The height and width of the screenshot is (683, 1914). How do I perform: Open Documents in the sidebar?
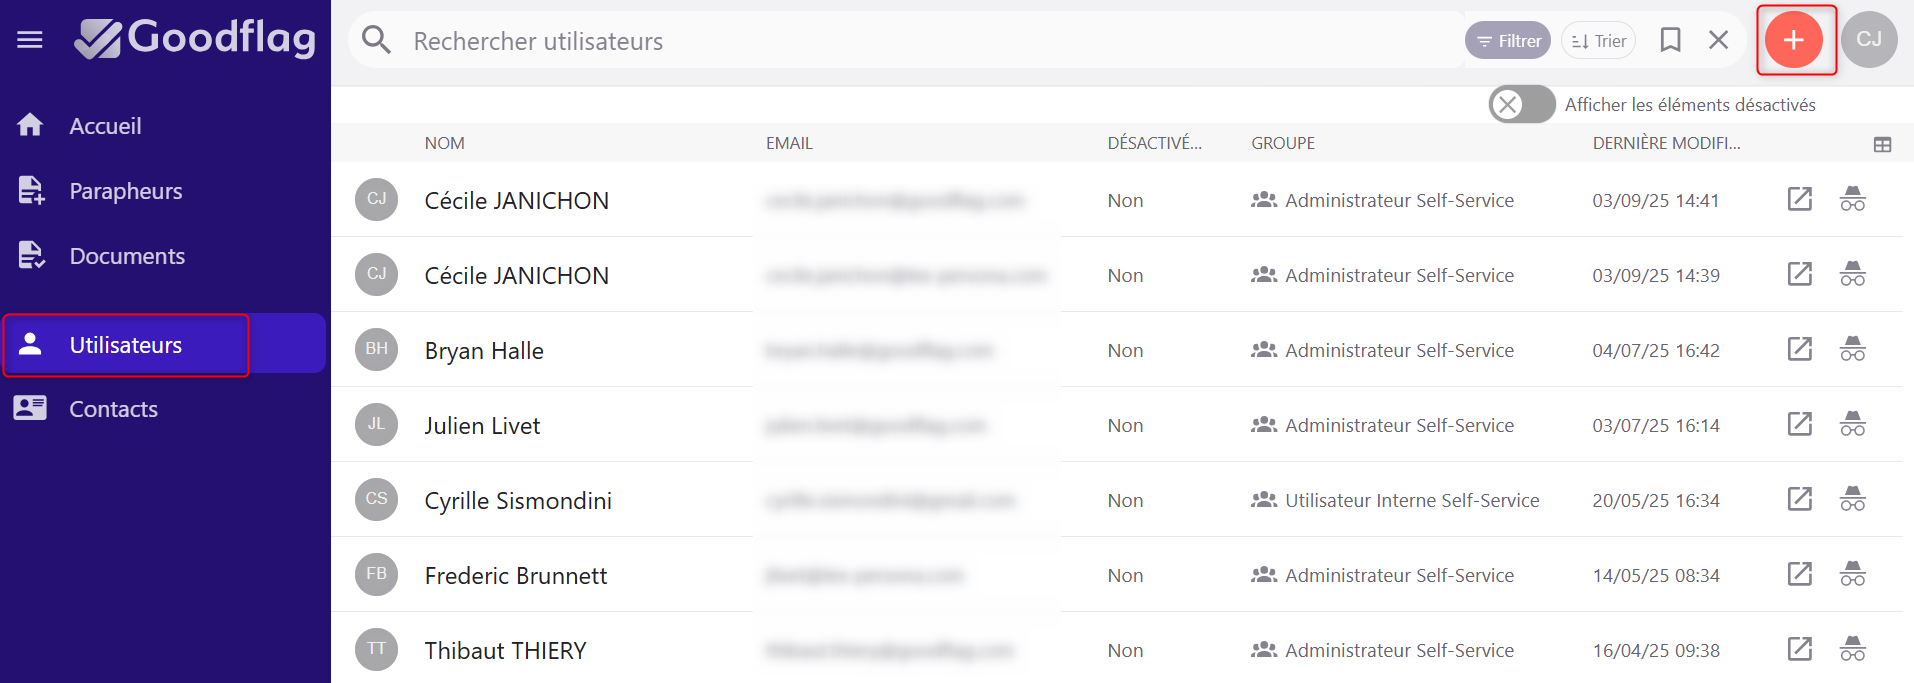click(x=127, y=256)
